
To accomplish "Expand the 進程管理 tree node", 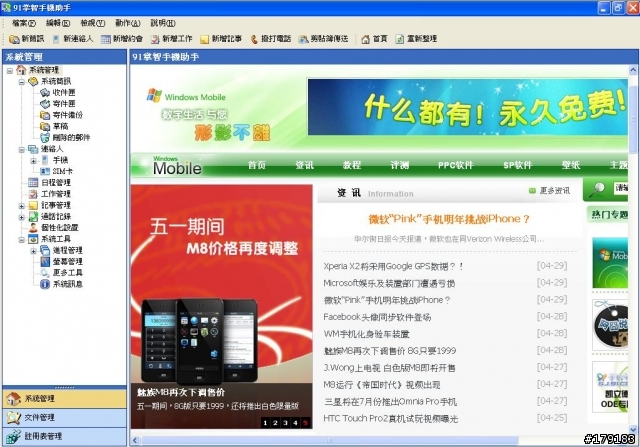I will pyautogui.click(x=33, y=251).
